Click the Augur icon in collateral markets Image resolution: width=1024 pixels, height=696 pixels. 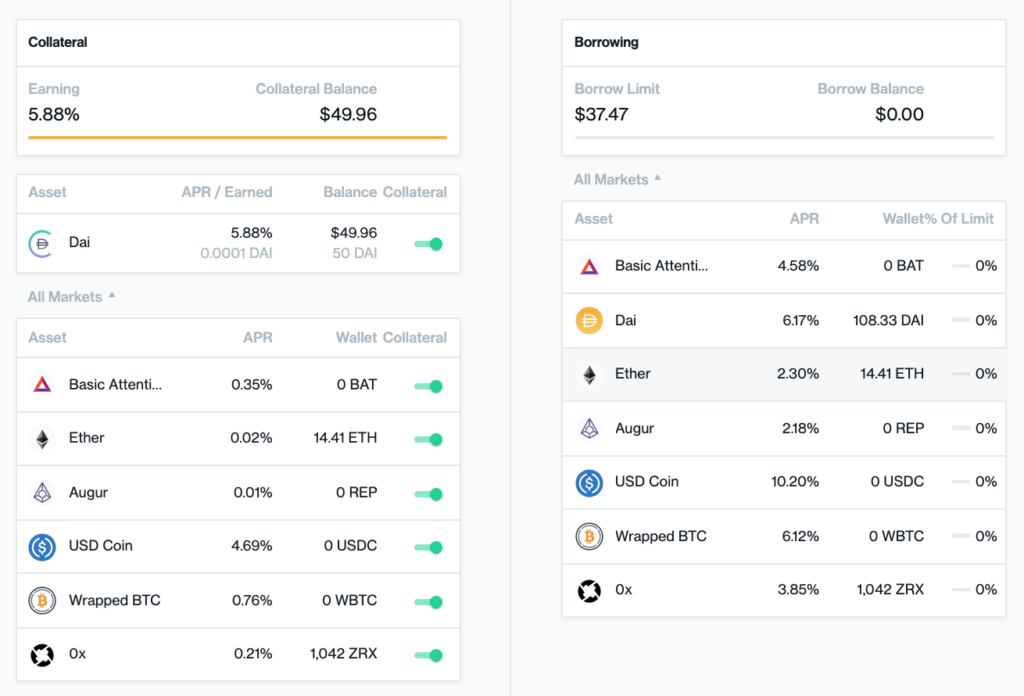[x=41, y=492]
